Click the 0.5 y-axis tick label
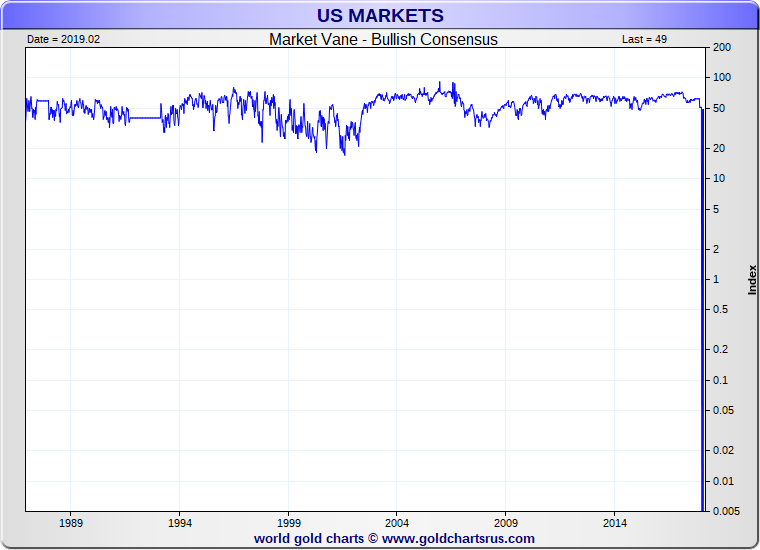Screen dimensions: 760x550 click(720, 310)
